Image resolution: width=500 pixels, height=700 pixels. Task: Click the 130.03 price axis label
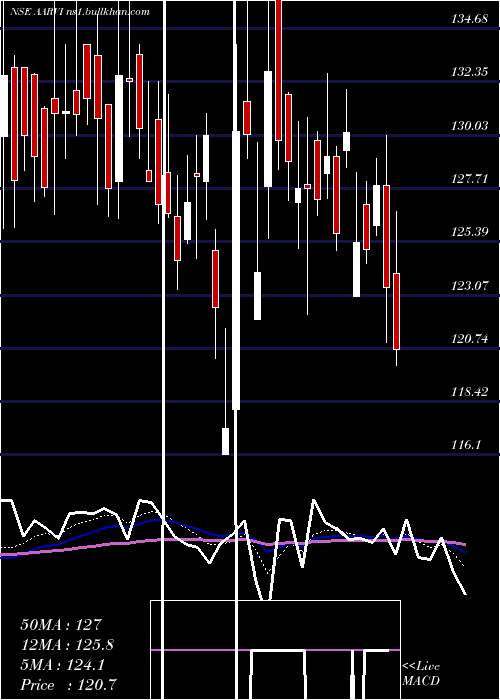470,126
